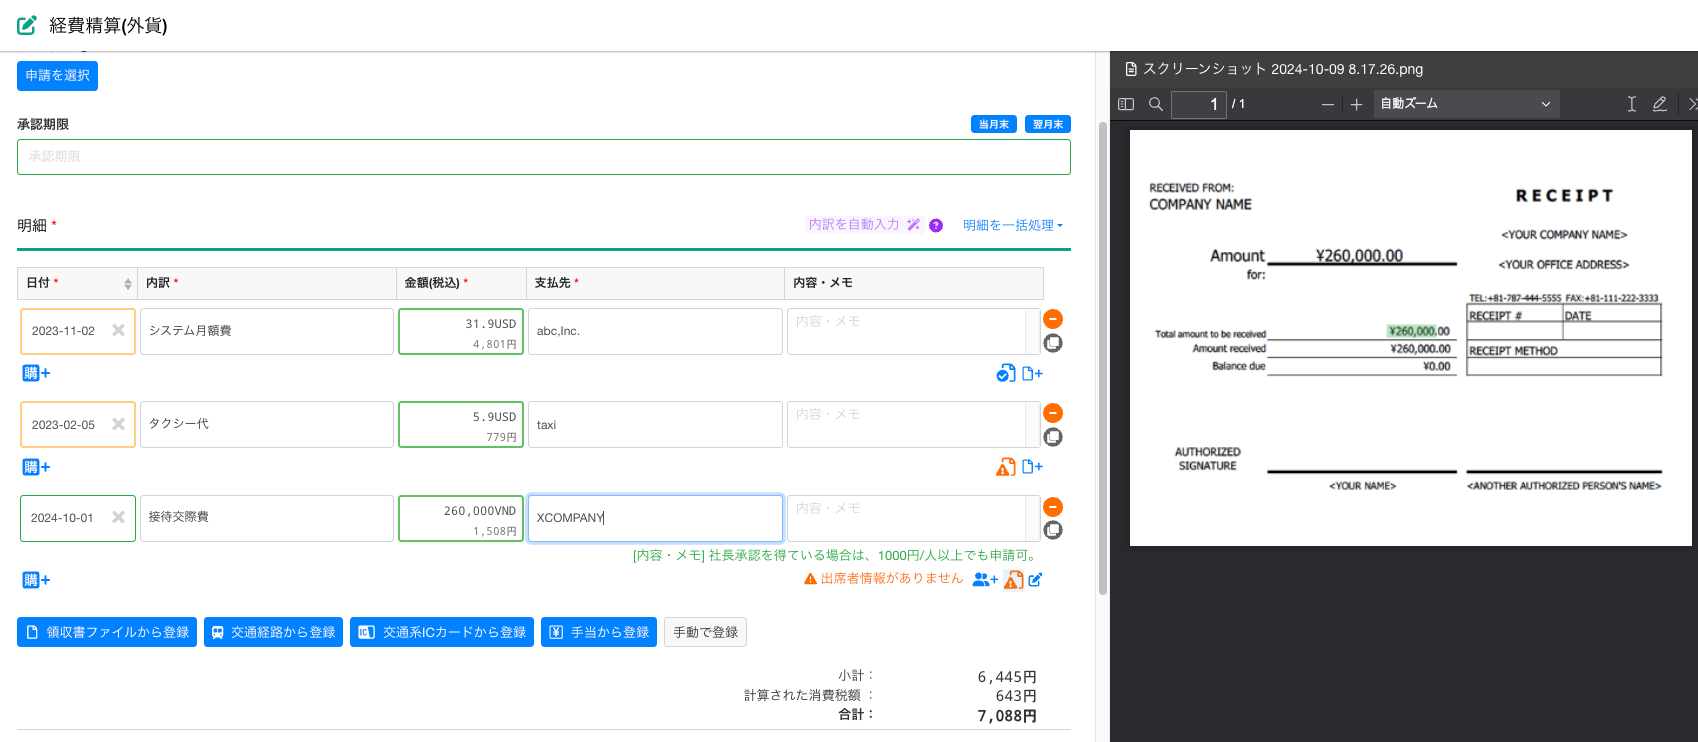Click 交通系ICカードから登録 button
Viewport: 1698px width, 742px height.
pos(442,632)
